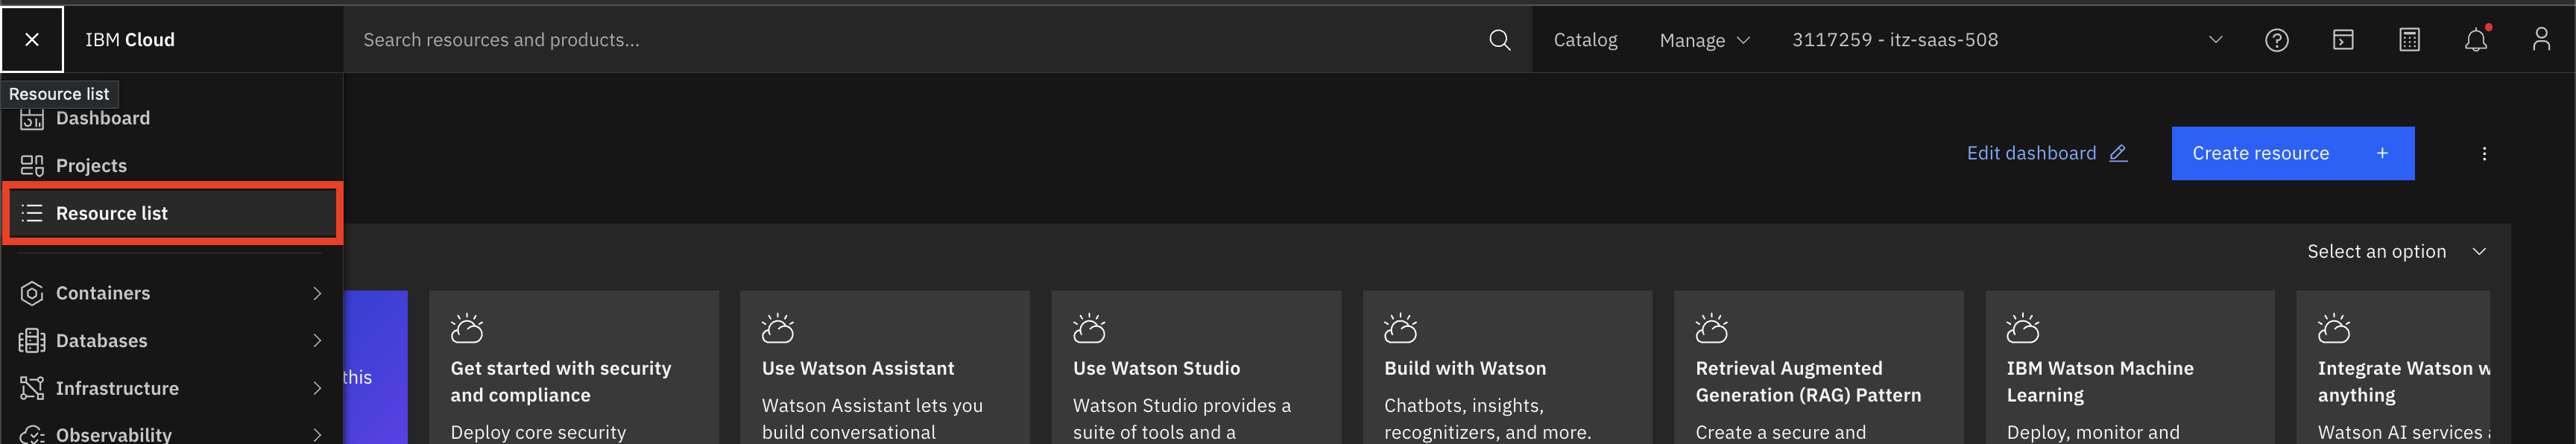This screenshot has width=2576, height=444.
Task: Click cloud icon on RAG Pattern card
Action: point(1711,328)
